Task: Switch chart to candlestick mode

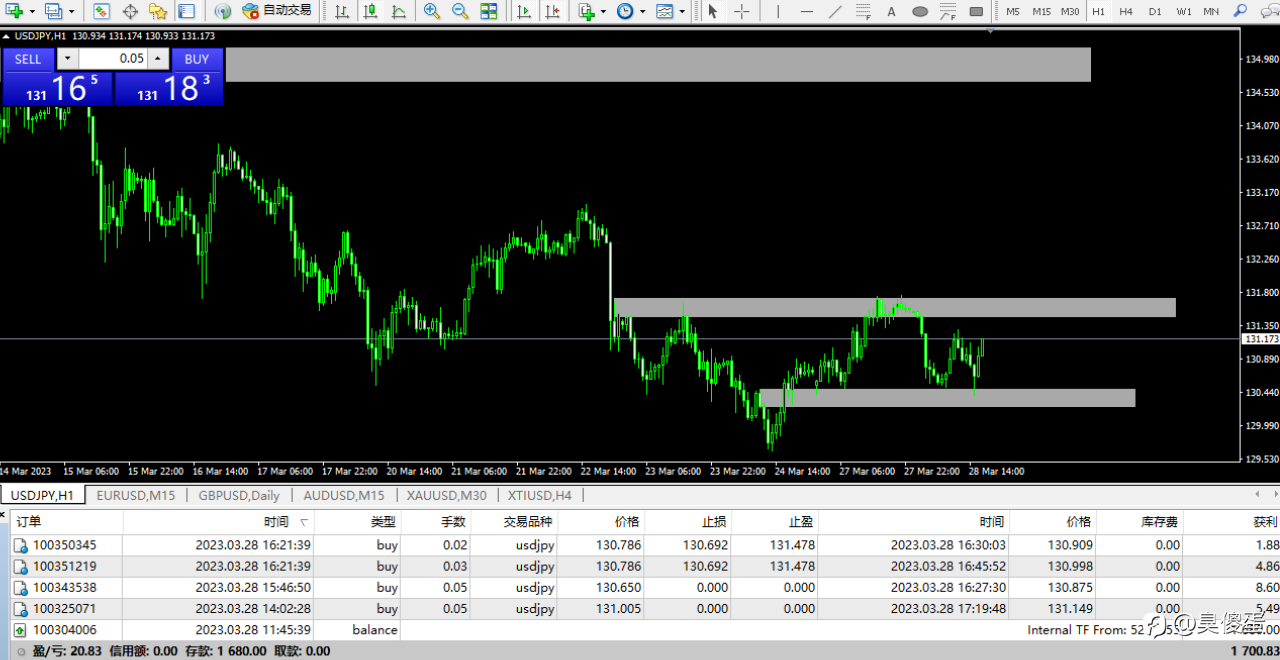Action: pyautogui.click(x=371, y=11)
